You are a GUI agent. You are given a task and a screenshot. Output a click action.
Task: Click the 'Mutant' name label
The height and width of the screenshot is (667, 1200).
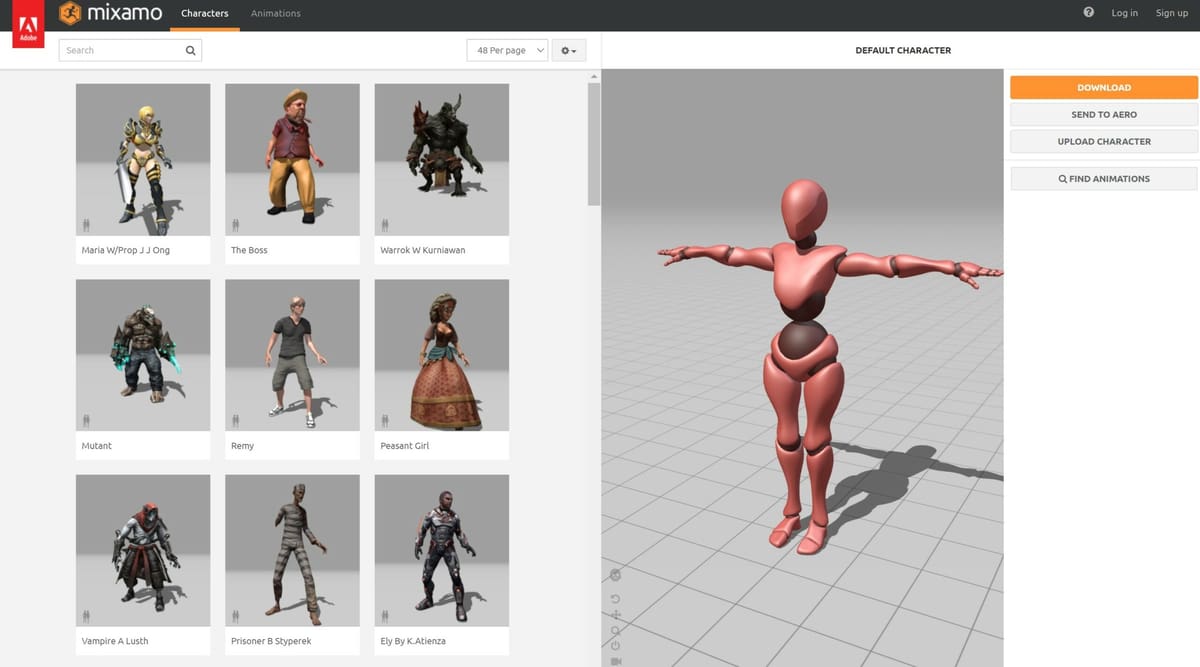[97, 446]
